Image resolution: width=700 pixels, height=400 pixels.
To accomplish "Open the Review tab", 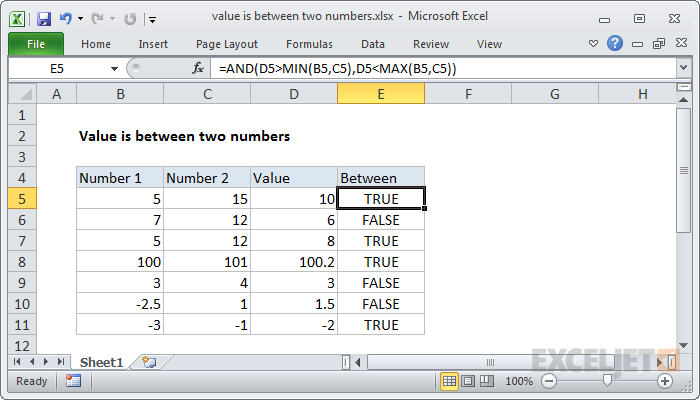I will click(431, 44).
